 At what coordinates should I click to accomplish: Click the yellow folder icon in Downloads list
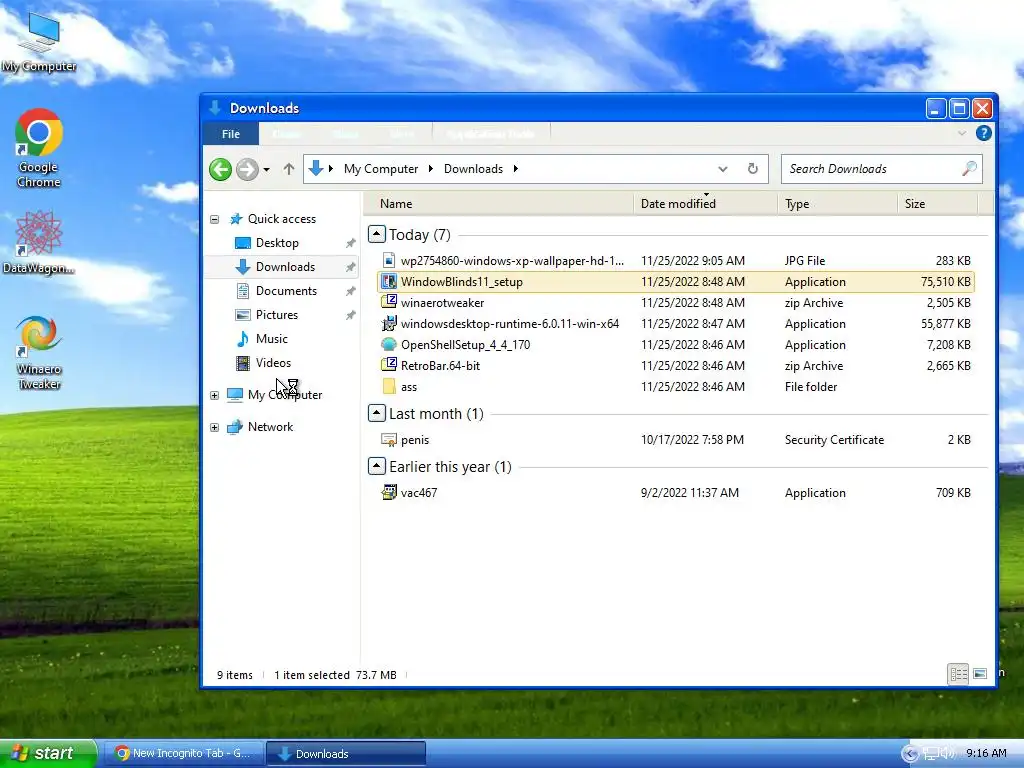[389, 386]
